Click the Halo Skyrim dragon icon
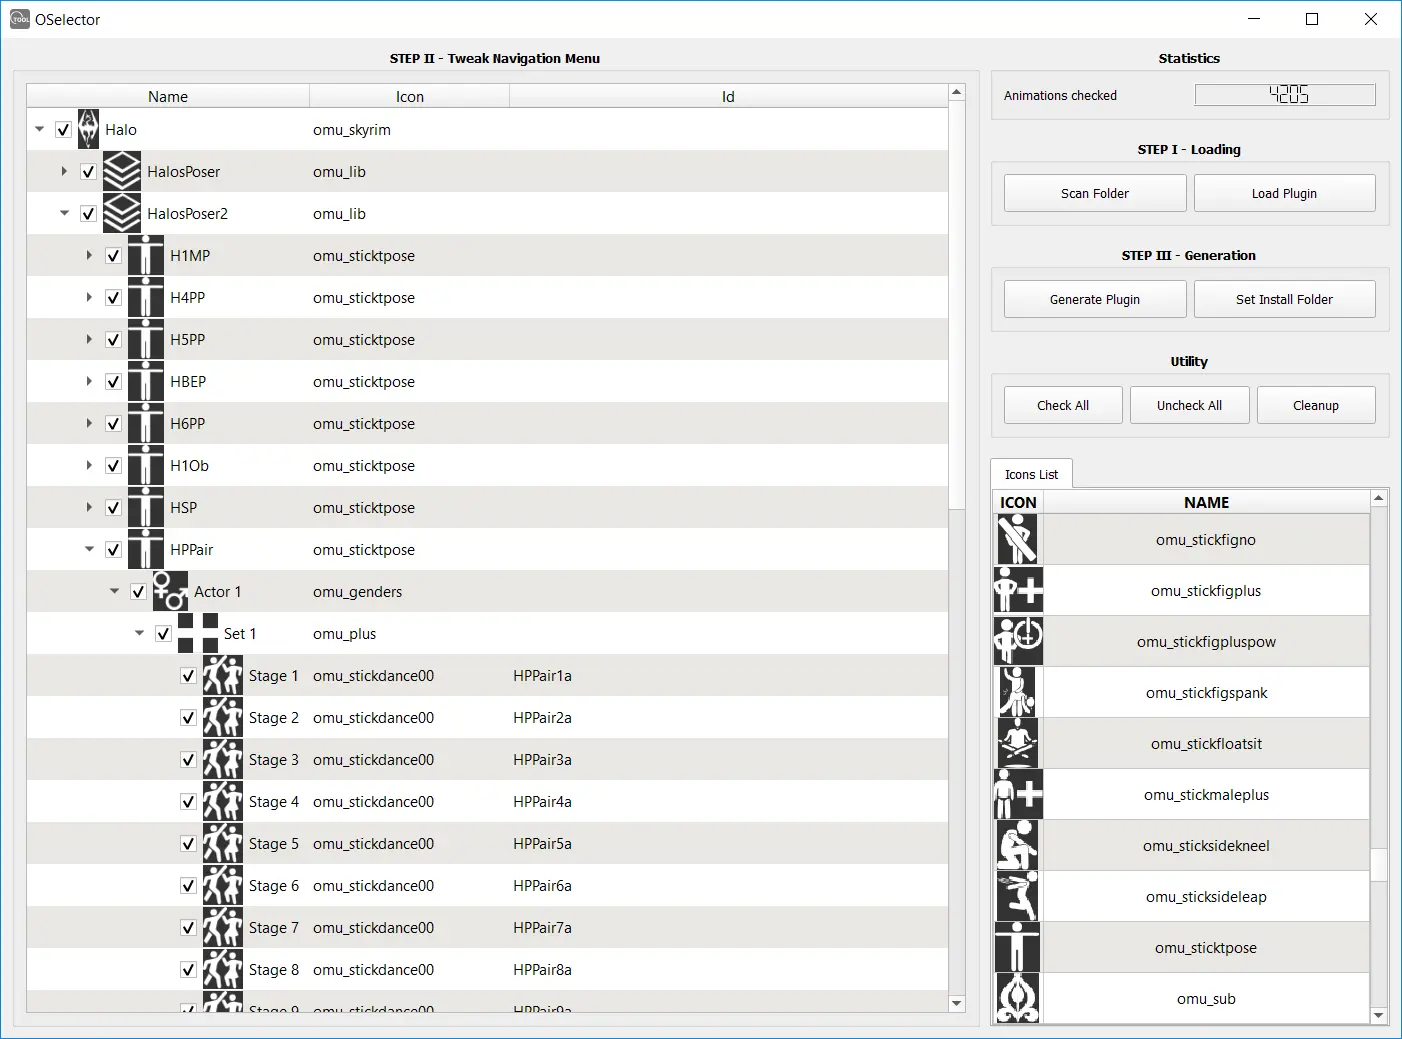 pyautogui.click(x=88, y=130)
